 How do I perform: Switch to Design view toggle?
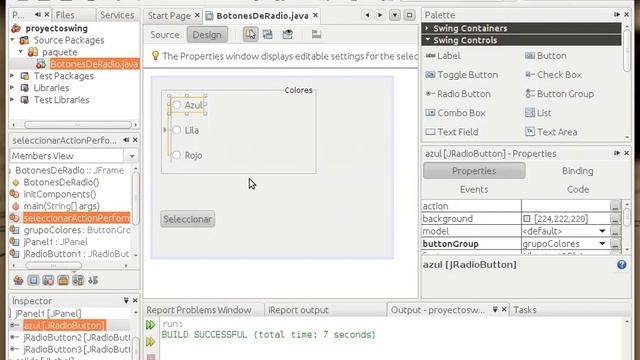[x=207, y=35]
